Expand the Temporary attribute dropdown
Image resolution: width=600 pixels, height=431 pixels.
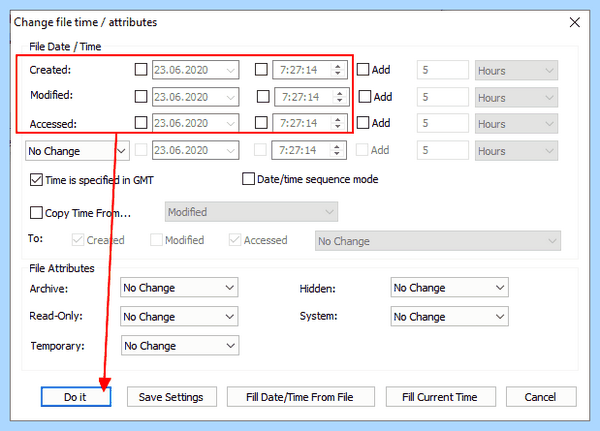180,346
